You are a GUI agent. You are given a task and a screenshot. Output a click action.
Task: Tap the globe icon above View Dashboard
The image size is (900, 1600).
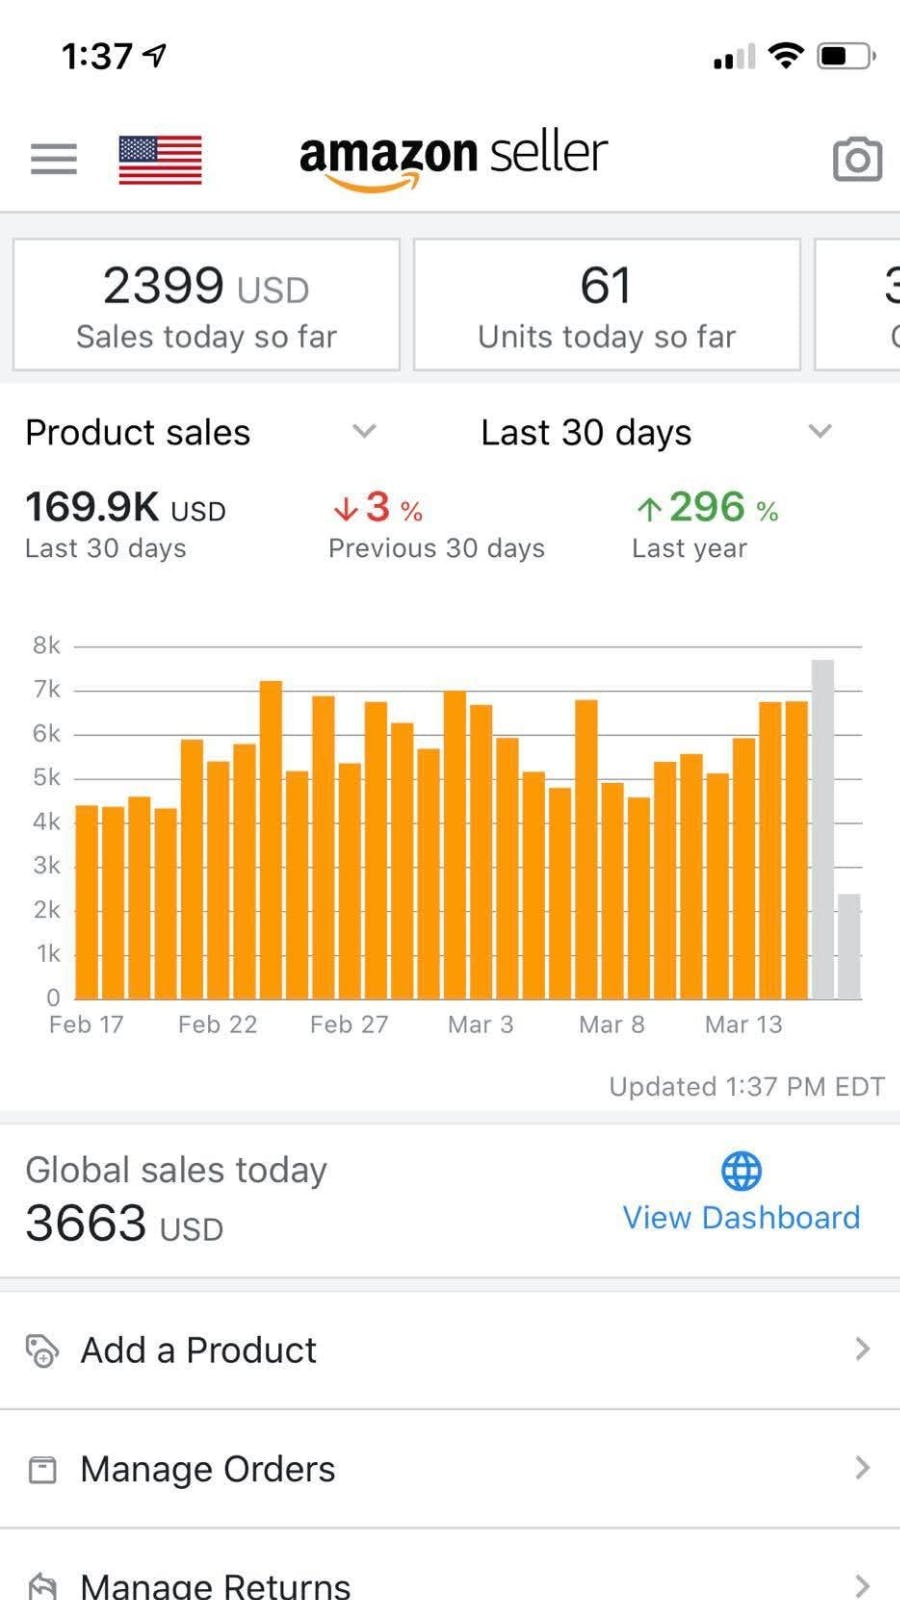click(741, 1170)
